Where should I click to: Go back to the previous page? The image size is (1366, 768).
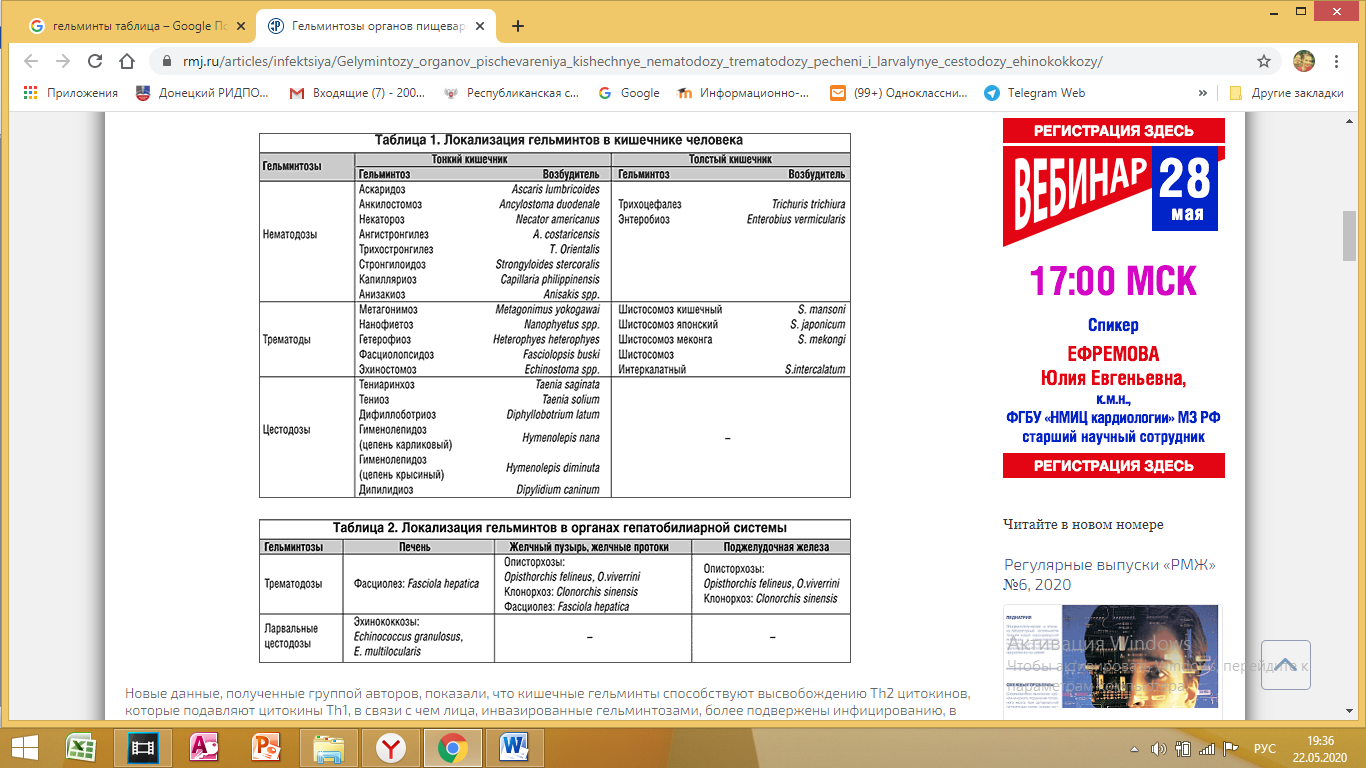pos(31,61)
